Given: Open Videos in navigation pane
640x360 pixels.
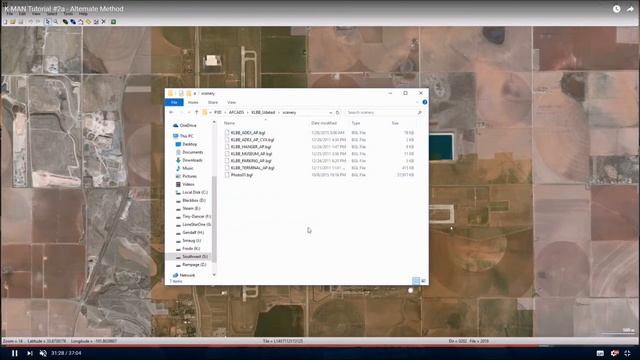Looking at the screenshot, I should [x=188, y=184].
